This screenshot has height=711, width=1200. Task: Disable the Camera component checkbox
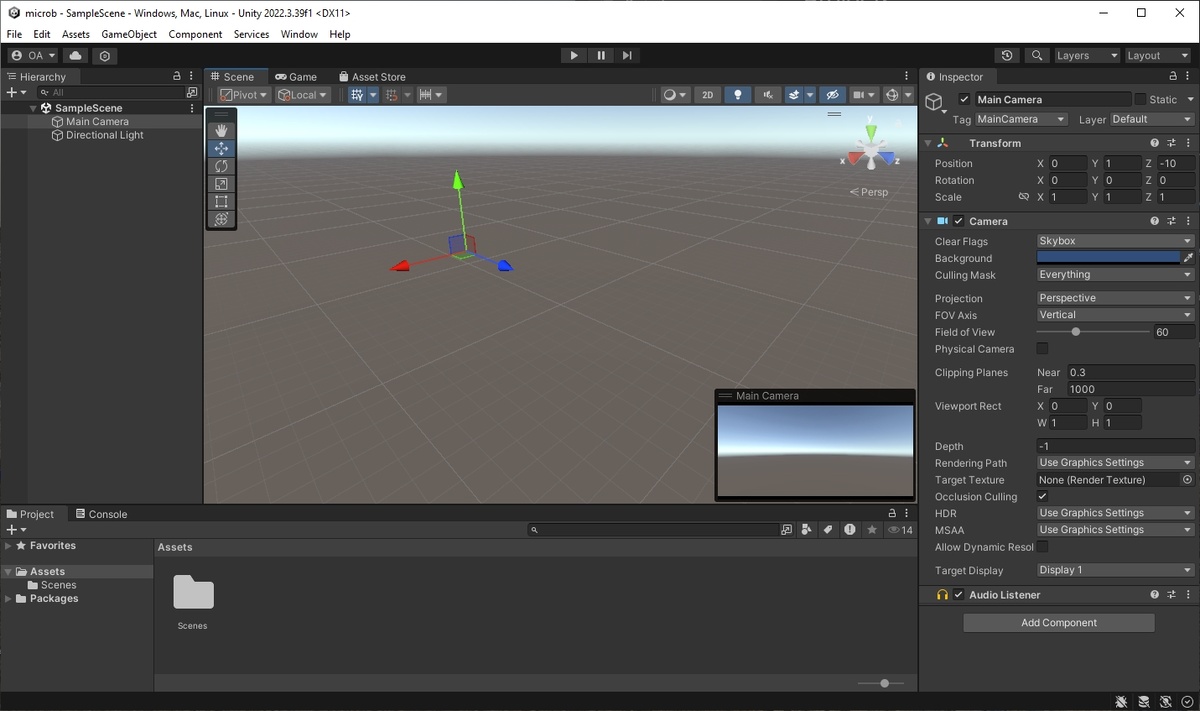(x=958, y=221)
